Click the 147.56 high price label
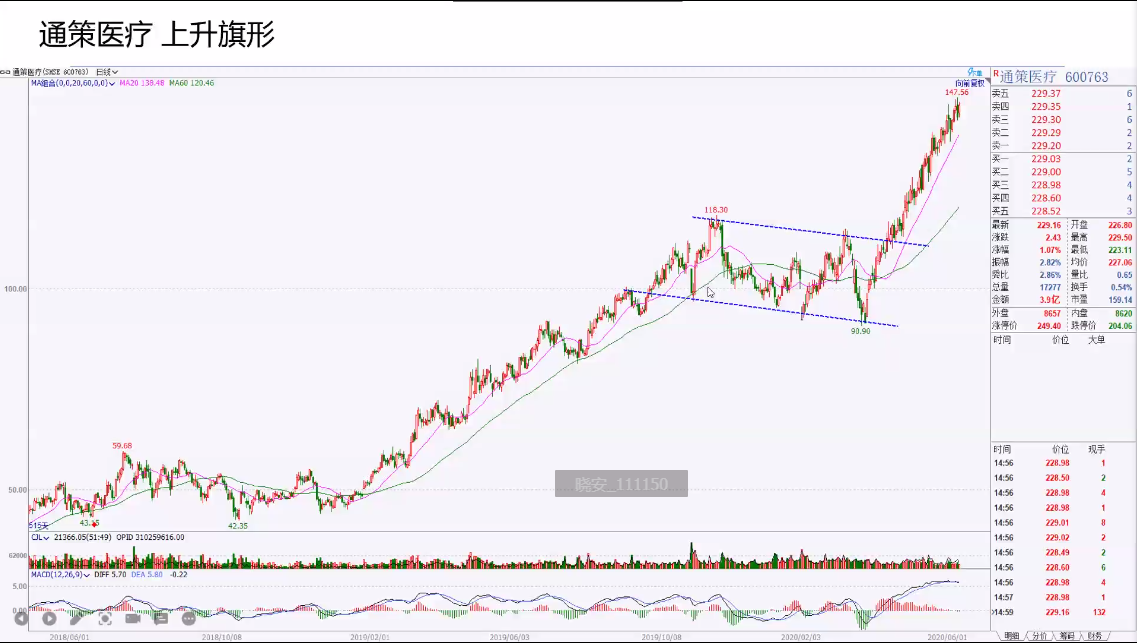Image resolution: width=1137 pixels, height=643 pixels. click(x=956, y=93)
